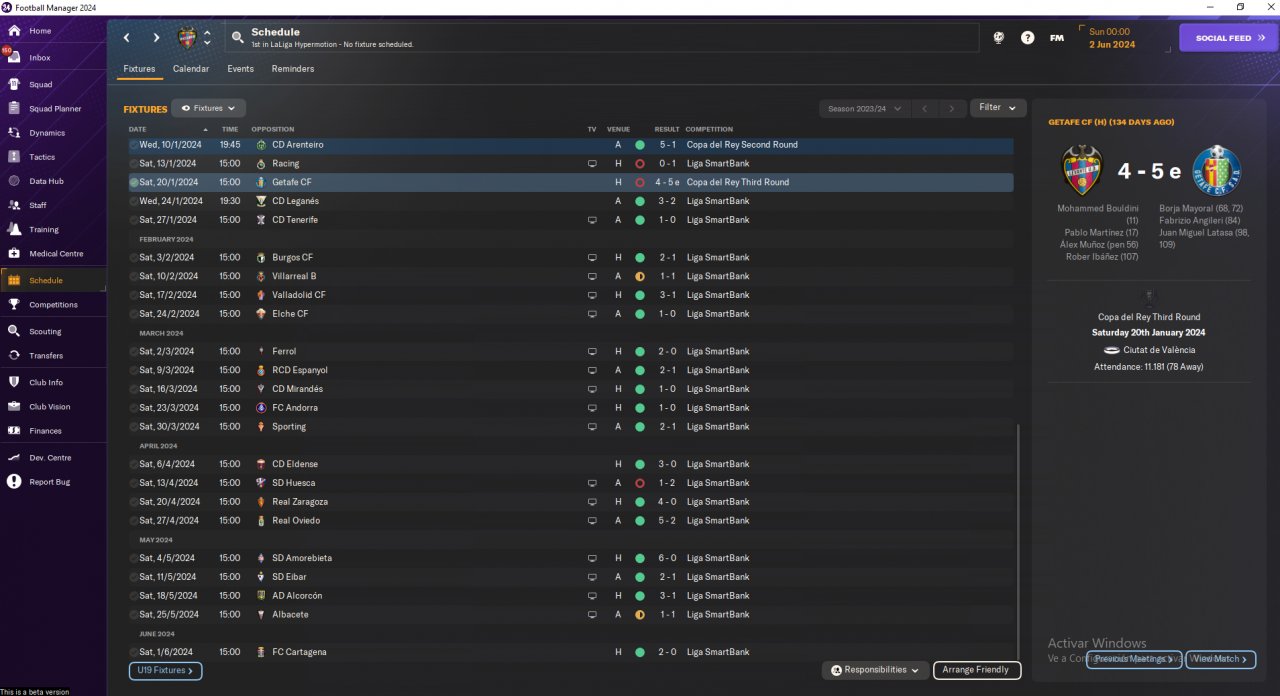Go back with the left arrow
Viewport: 1280px width, 696px height.
pos(127,38)
